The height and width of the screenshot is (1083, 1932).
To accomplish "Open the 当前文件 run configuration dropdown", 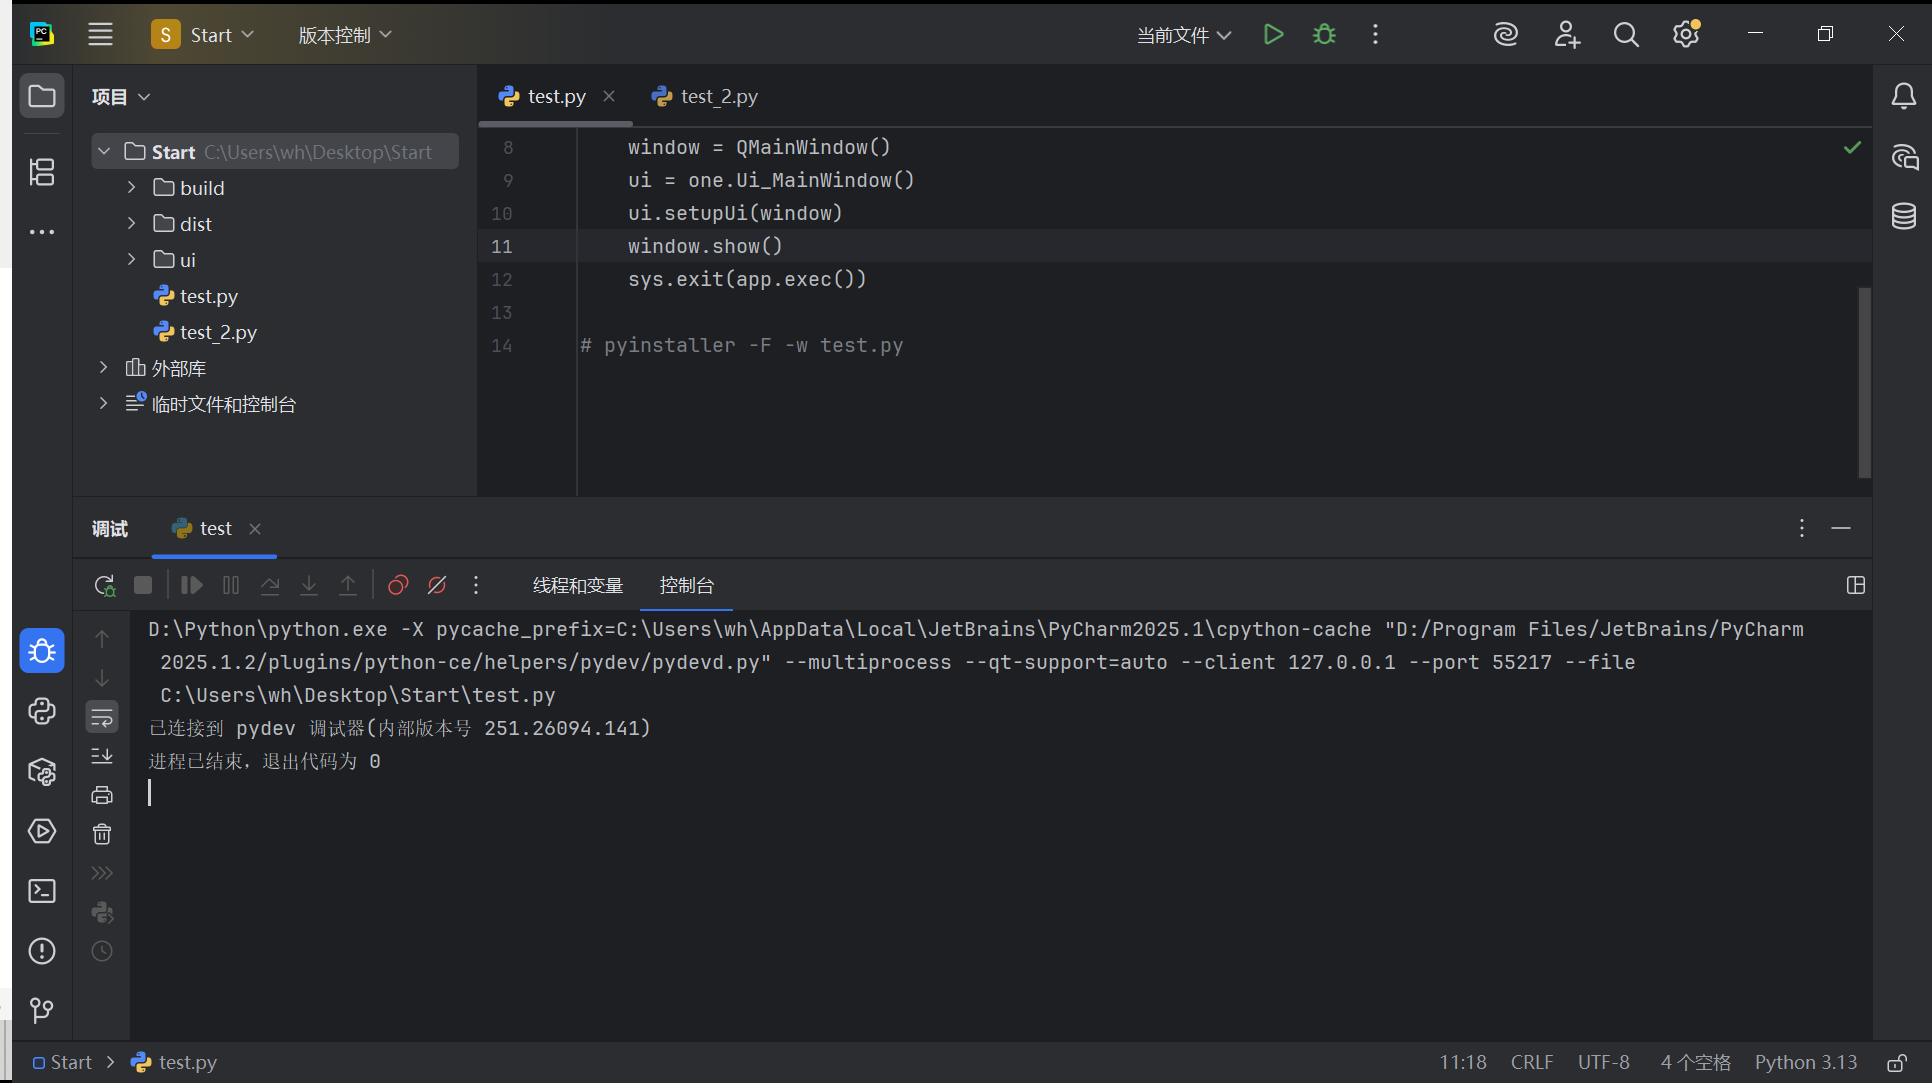I will [1184, 35].
